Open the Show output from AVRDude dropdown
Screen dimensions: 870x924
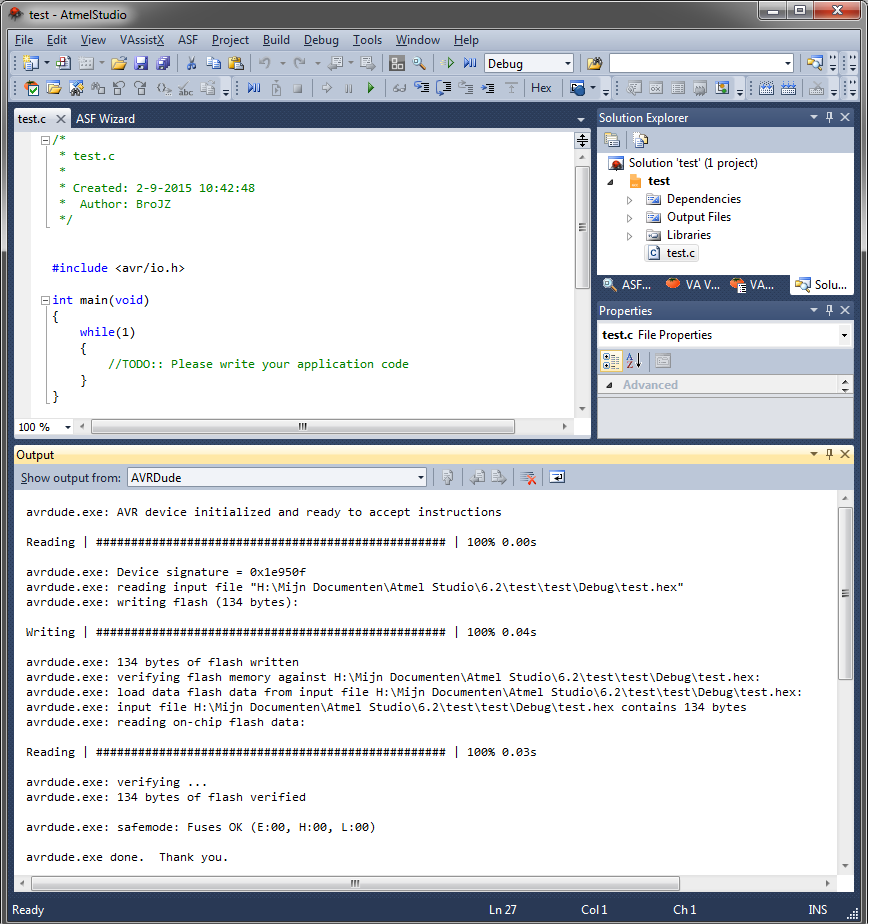(x=420, y=478)
